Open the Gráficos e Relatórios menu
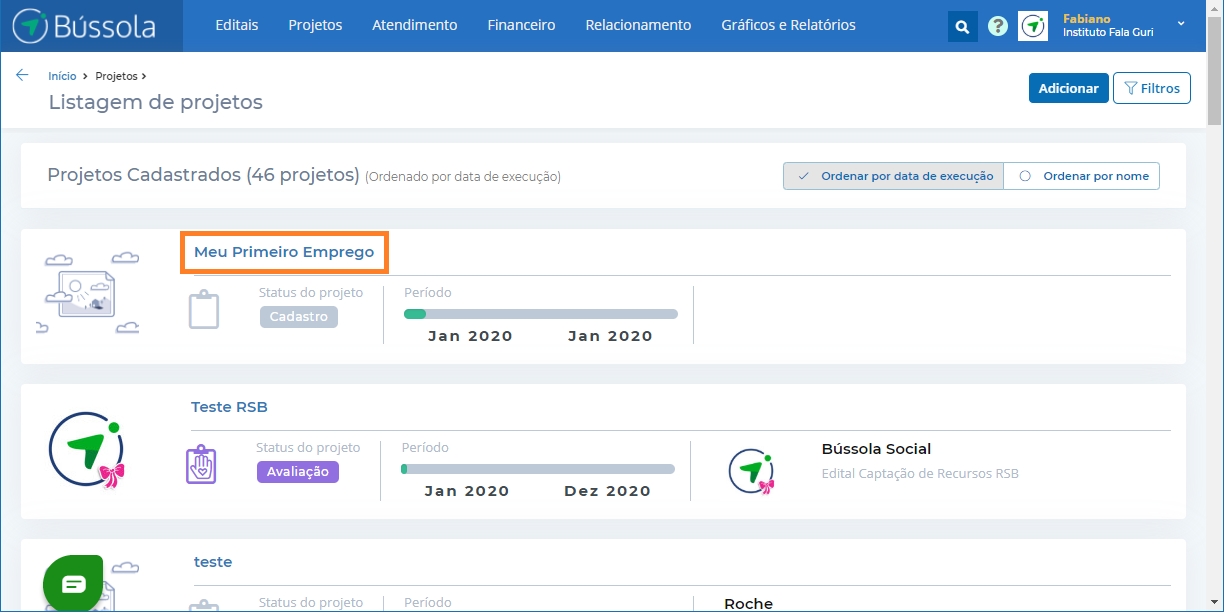This screenshot has height=612, width=1224. point(789,25)
